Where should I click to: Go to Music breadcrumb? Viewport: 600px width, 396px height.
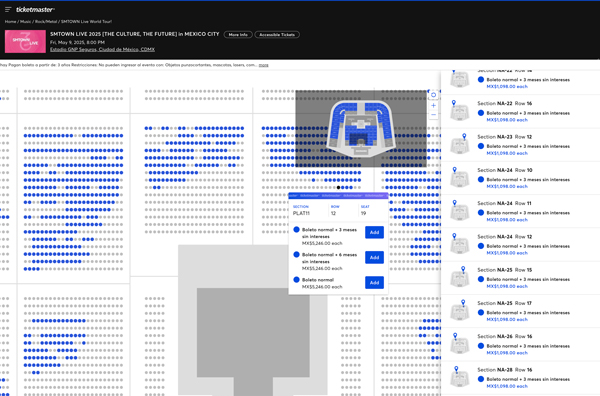pyautogui.click(x=26, y=21)
